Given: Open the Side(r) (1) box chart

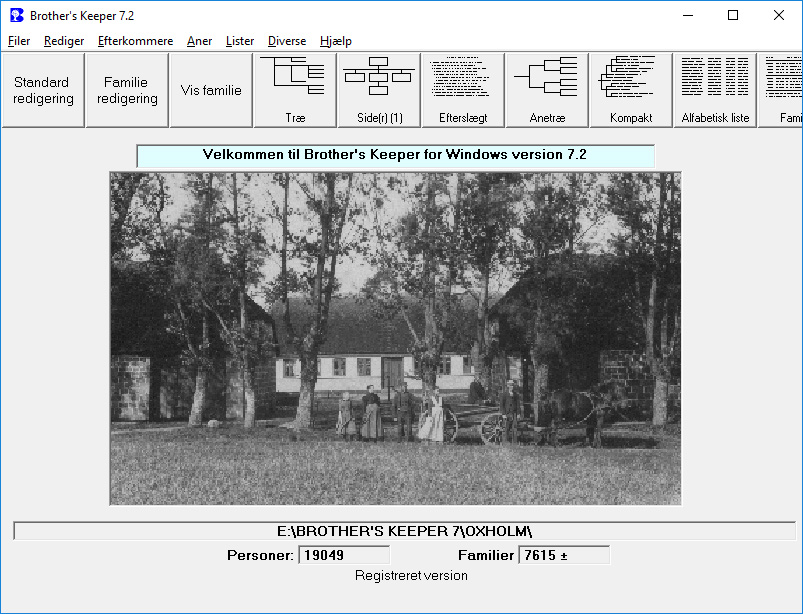Looking at the screenshot, I should 379,90.
